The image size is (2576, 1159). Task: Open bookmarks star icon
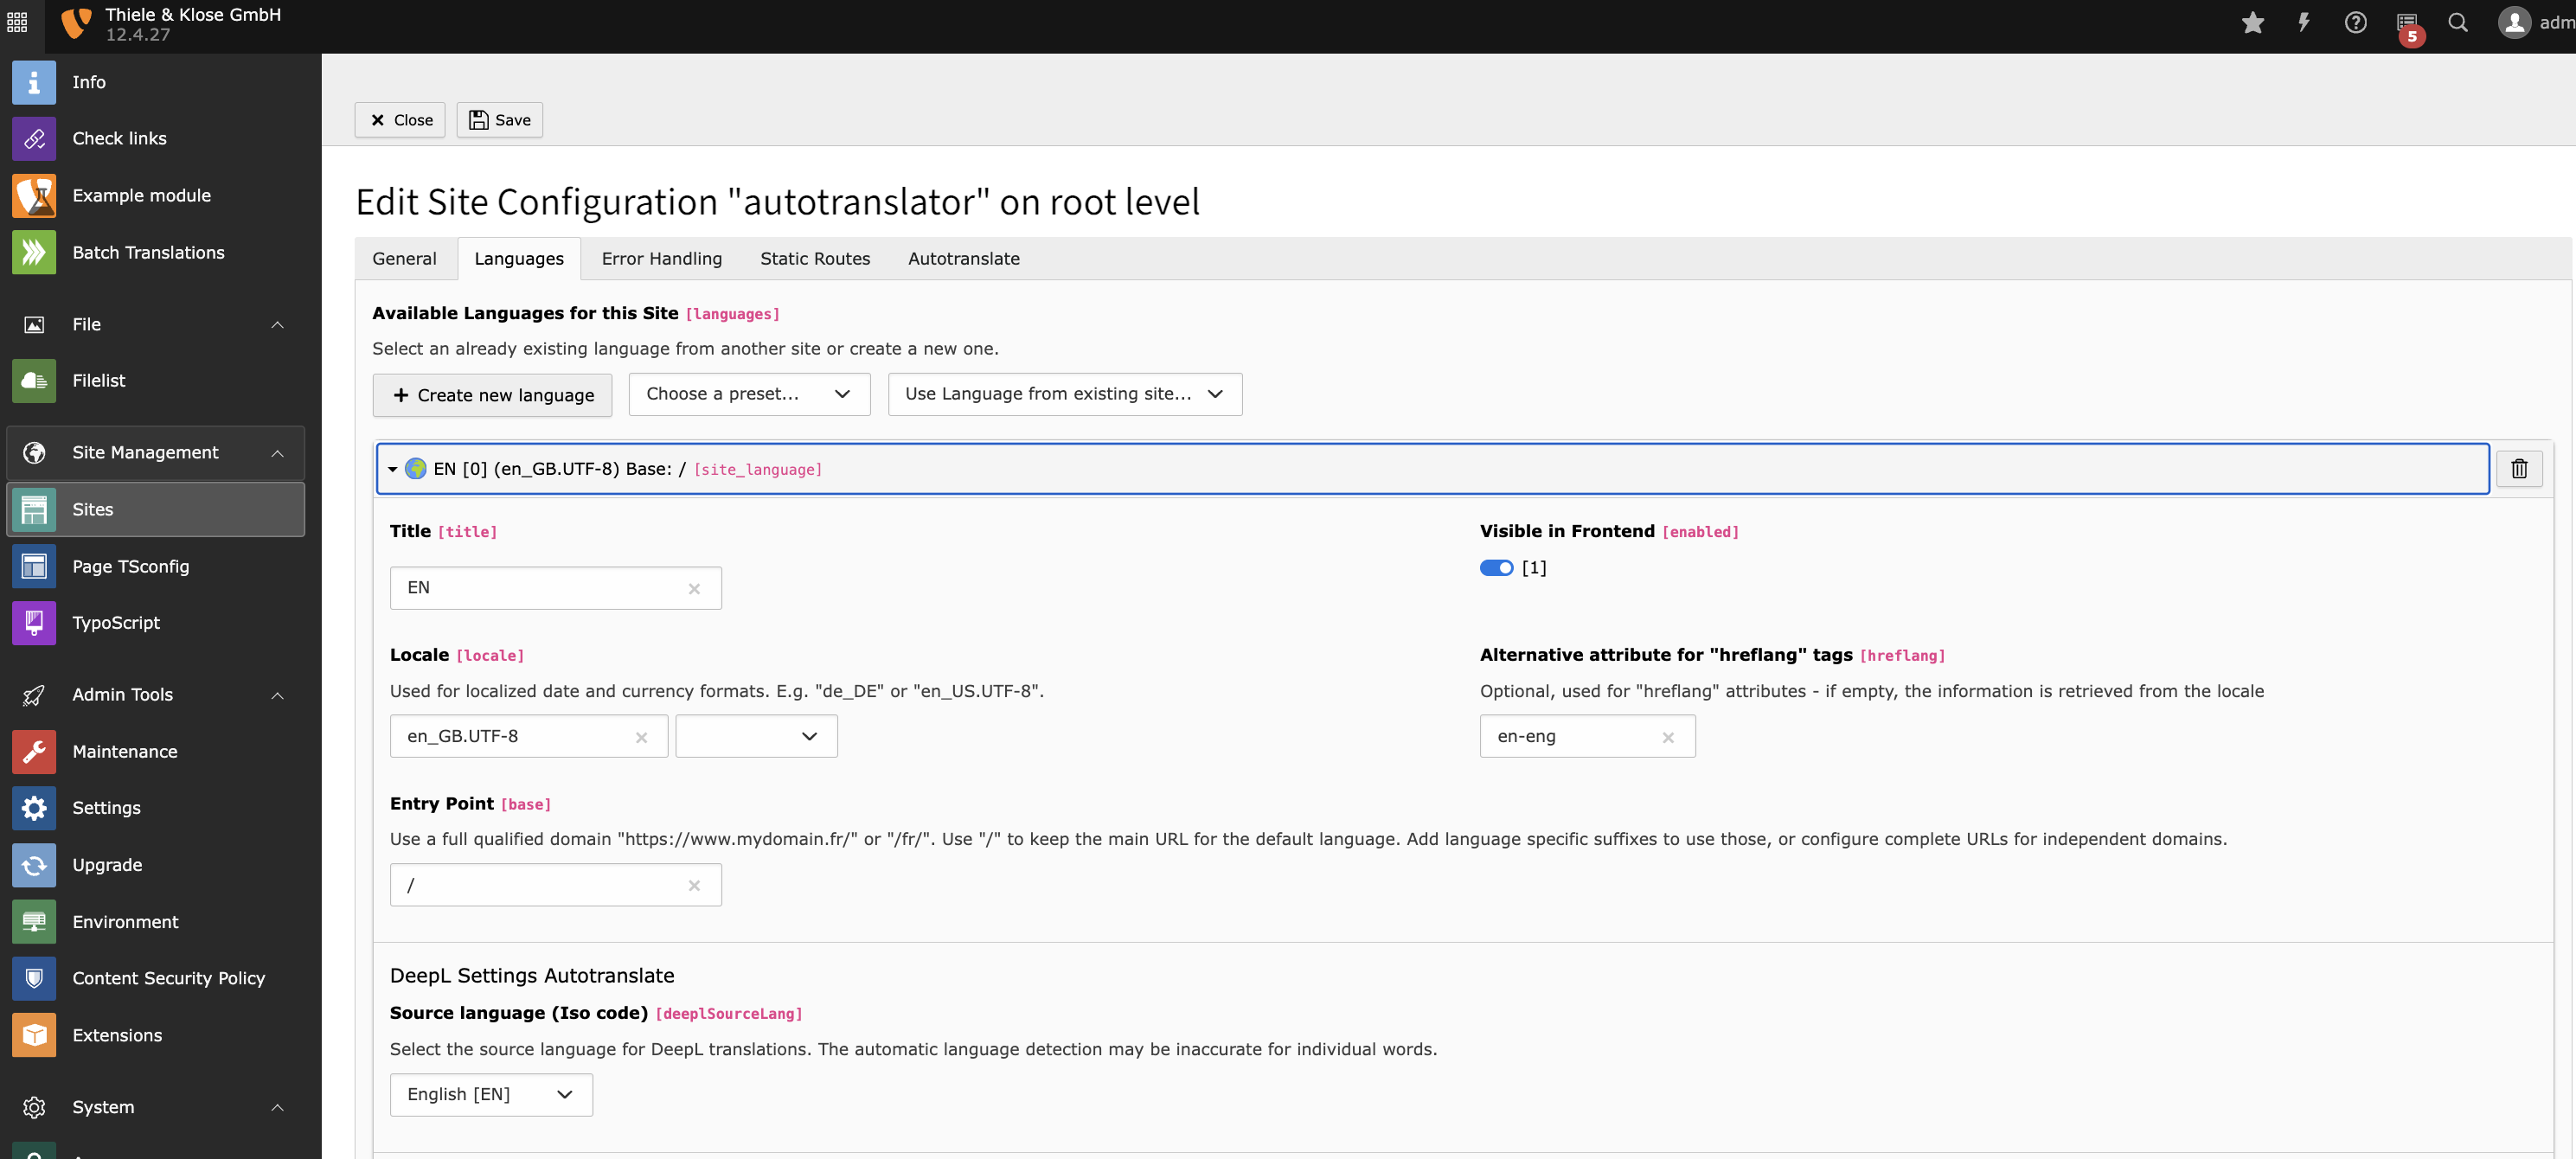point(2252,23)
